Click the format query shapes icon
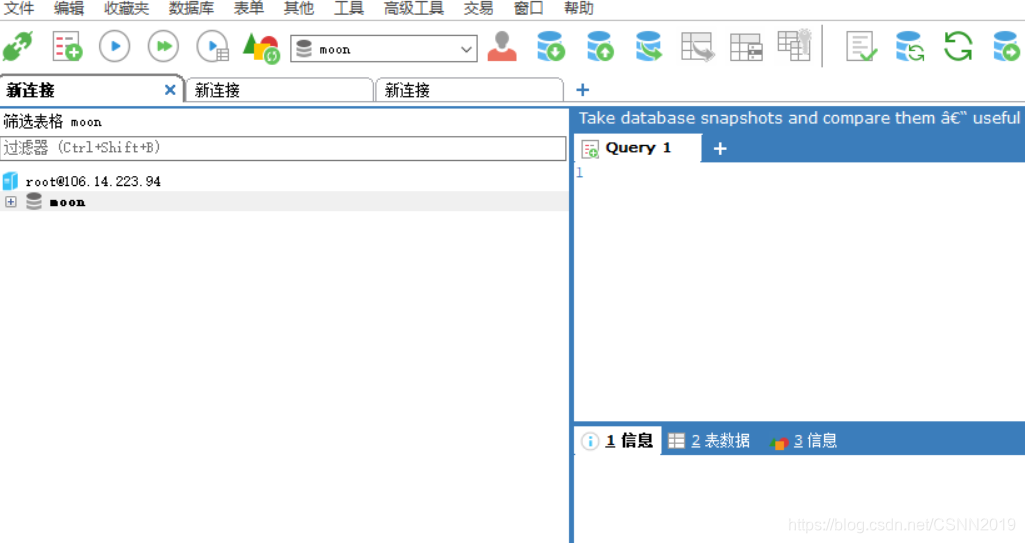 pyautogui.click(x=261, y=48)
